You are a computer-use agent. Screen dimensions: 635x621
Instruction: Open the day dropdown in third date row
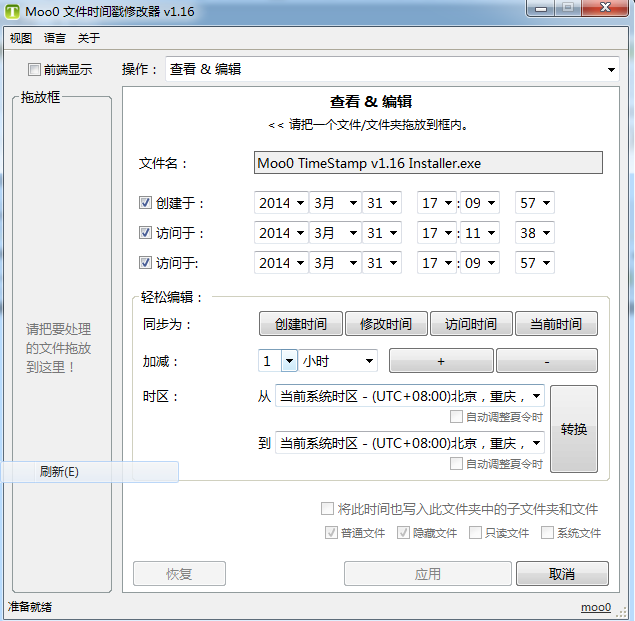point(382,262)
